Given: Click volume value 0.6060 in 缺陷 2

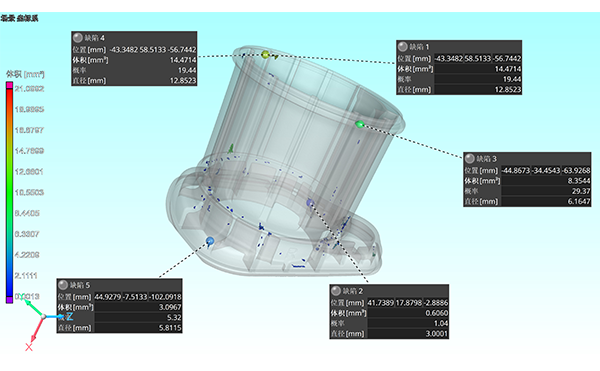Looking at the screenshot, I should (437, 313).
